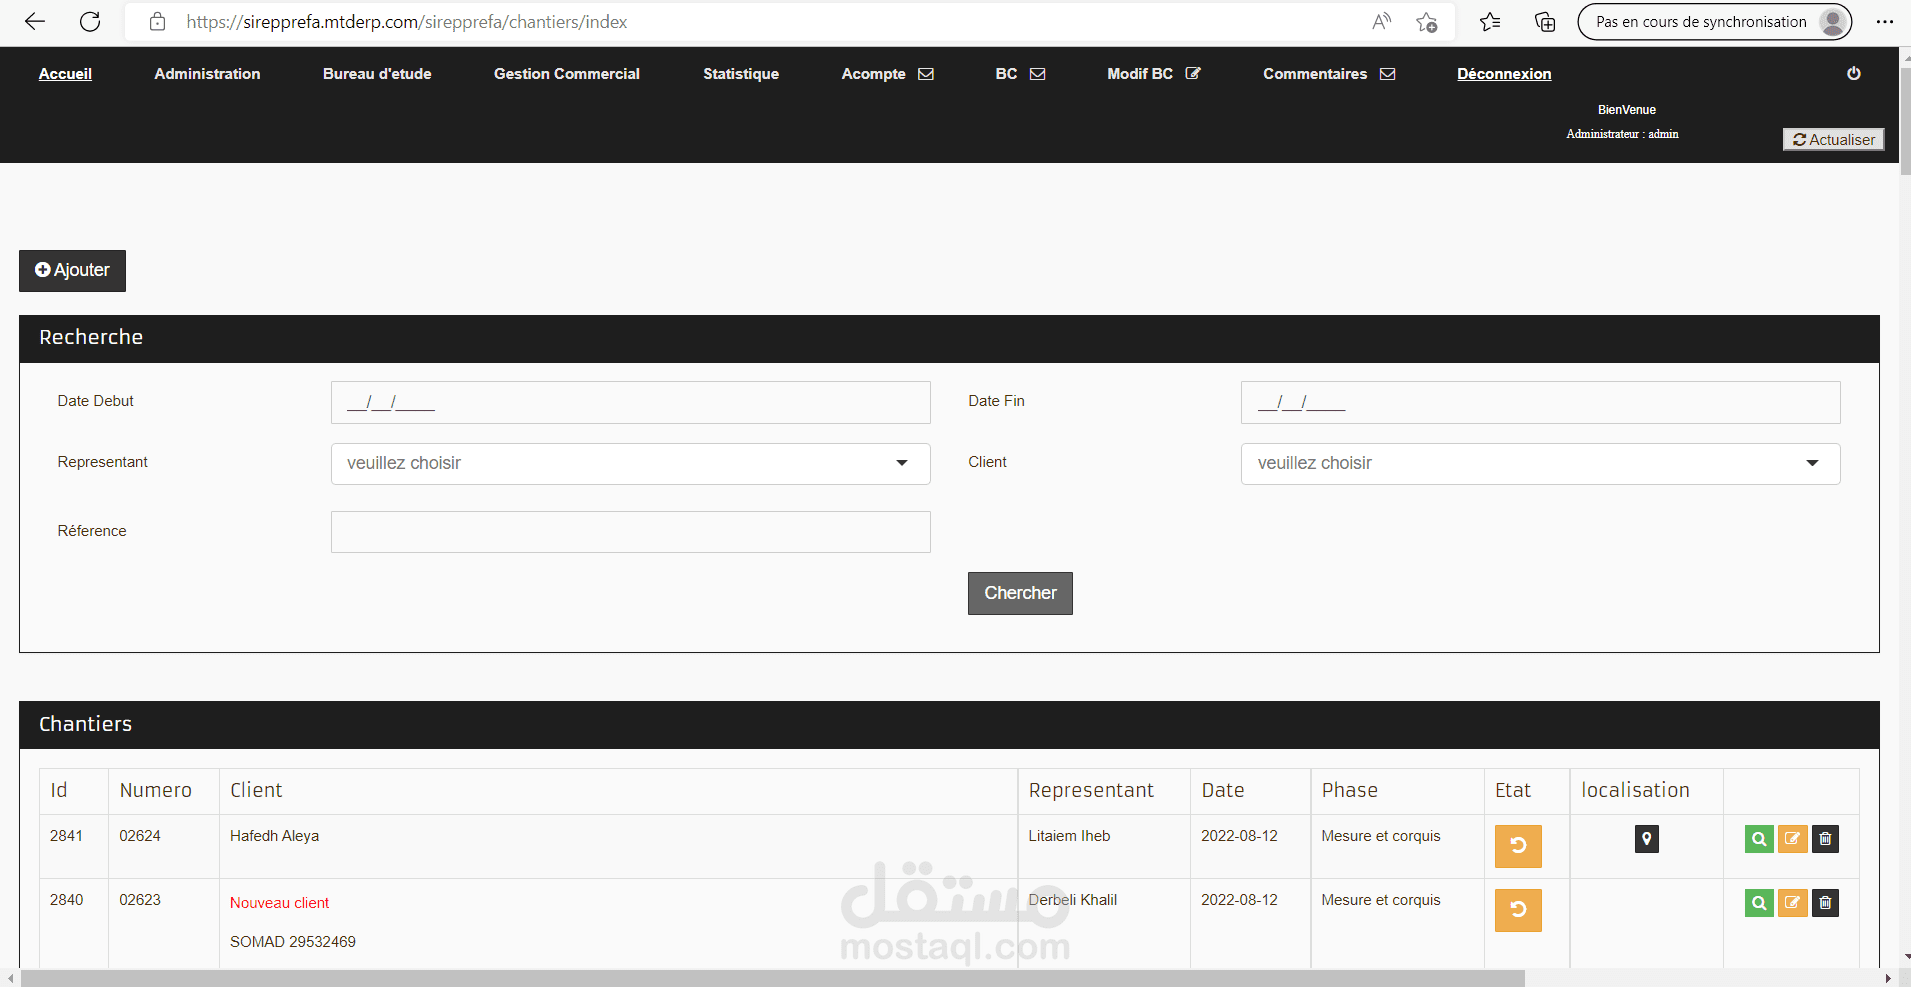Click orange undo state button for chantier 2841

pos(1518,846)
